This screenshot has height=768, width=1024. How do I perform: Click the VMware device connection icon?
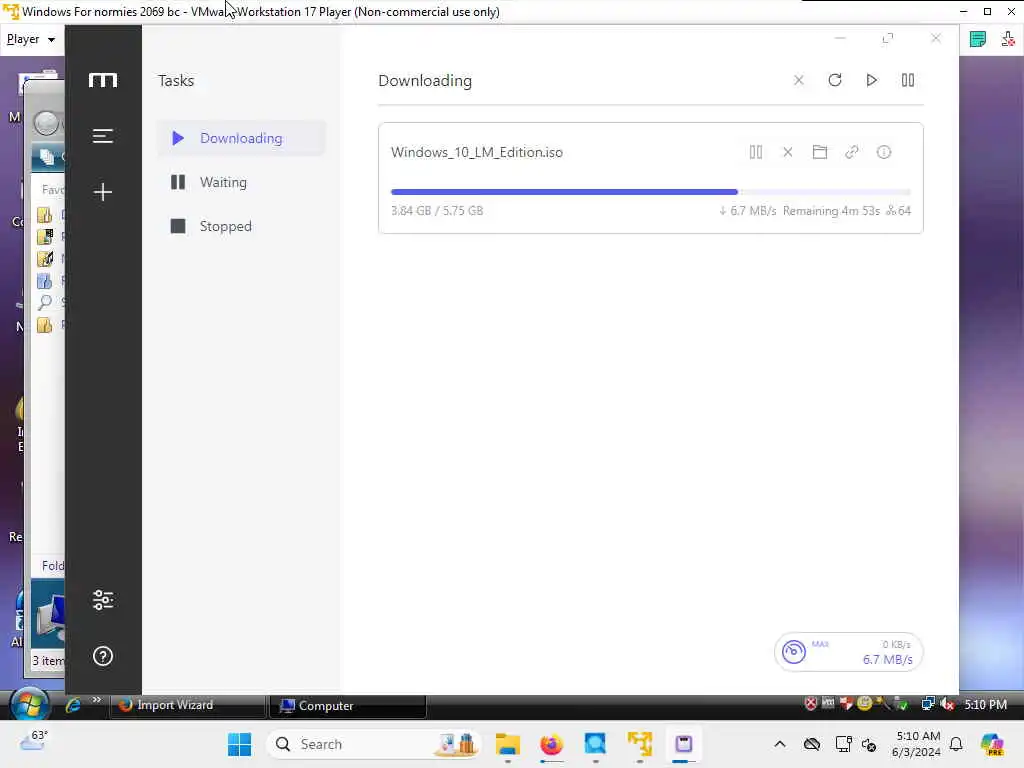pyautogui.click(x=1008, y=39)
